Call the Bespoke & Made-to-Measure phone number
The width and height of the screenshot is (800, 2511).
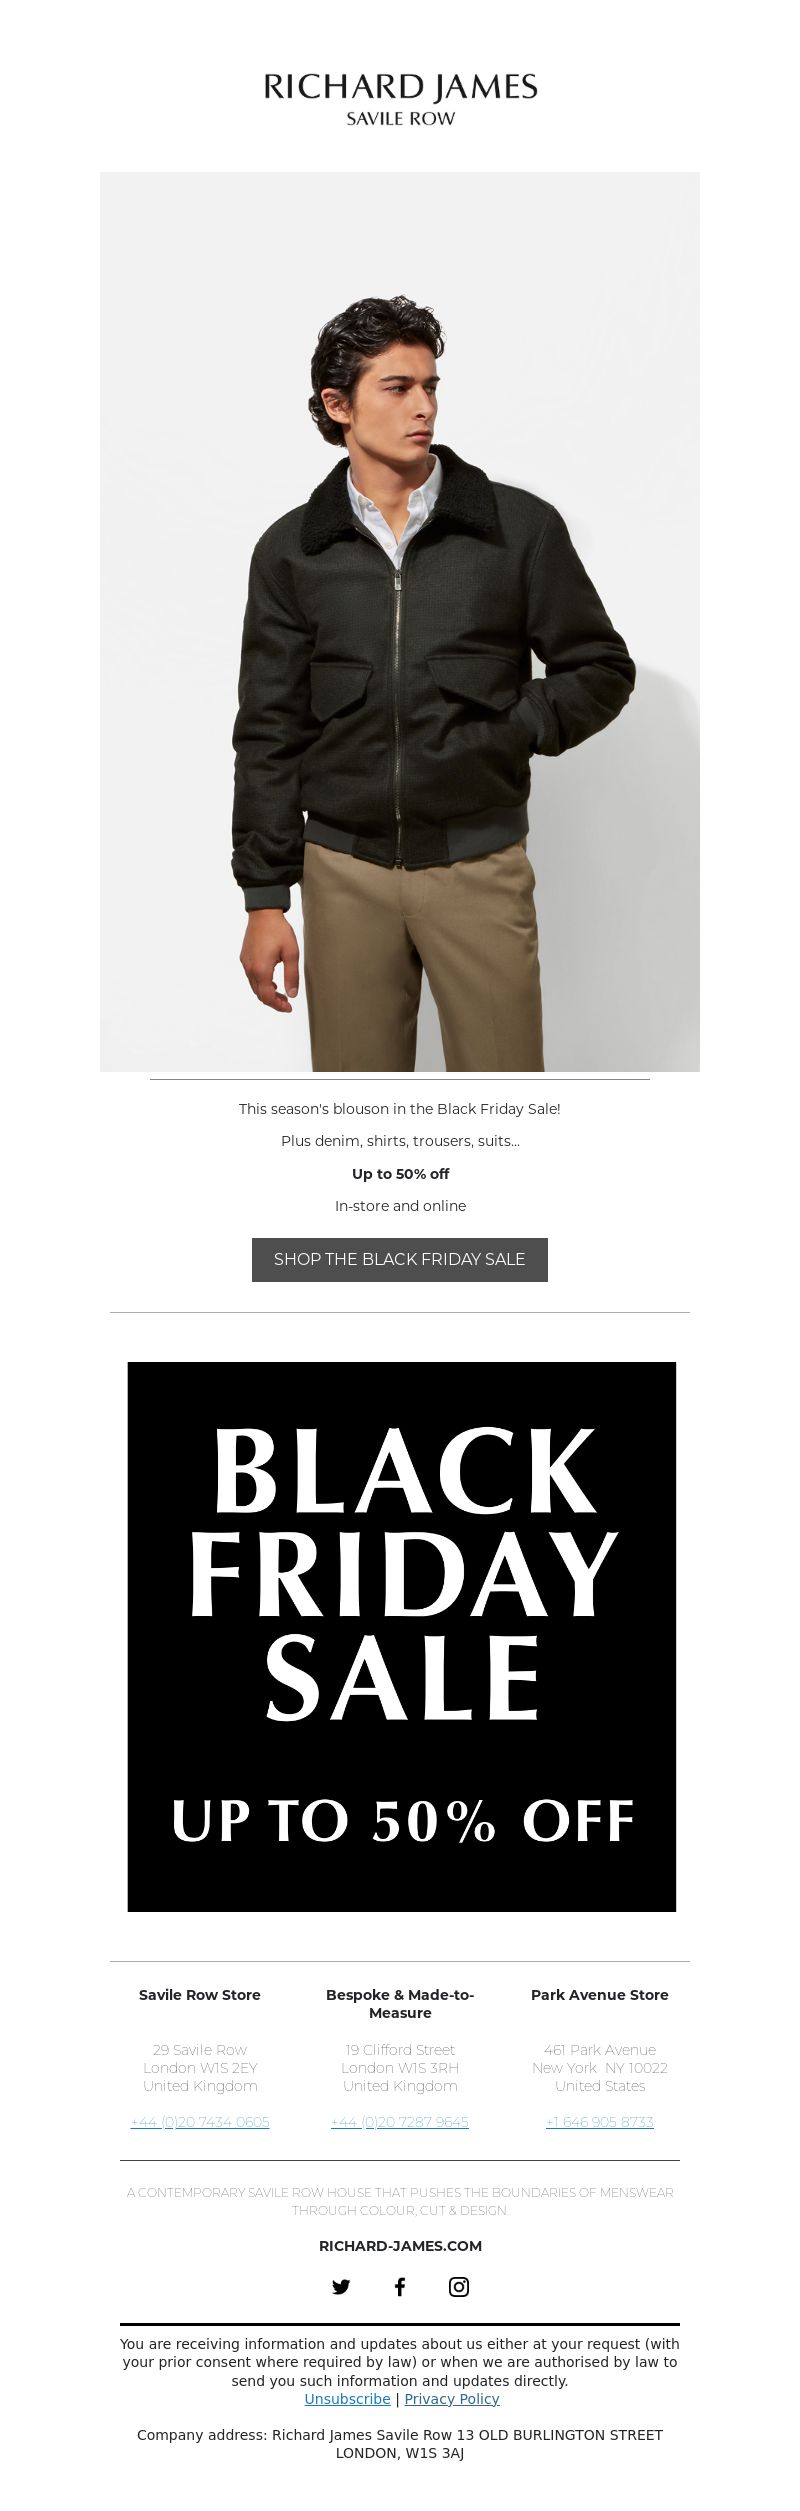click(x=400, y=2122)
